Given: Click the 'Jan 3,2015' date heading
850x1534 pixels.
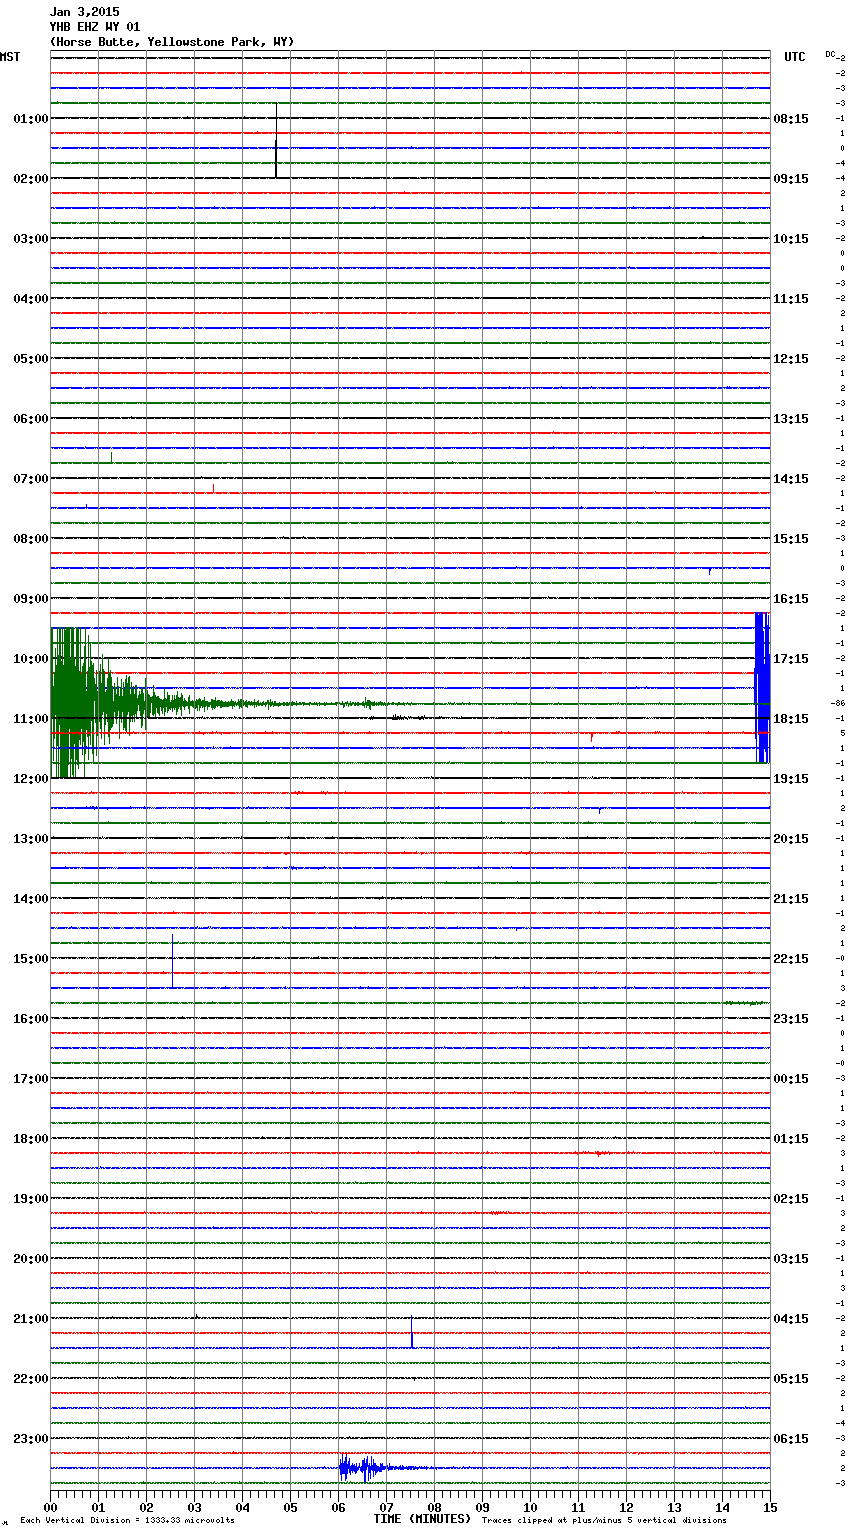Looking at the screenshot, I should pos(84,12).
